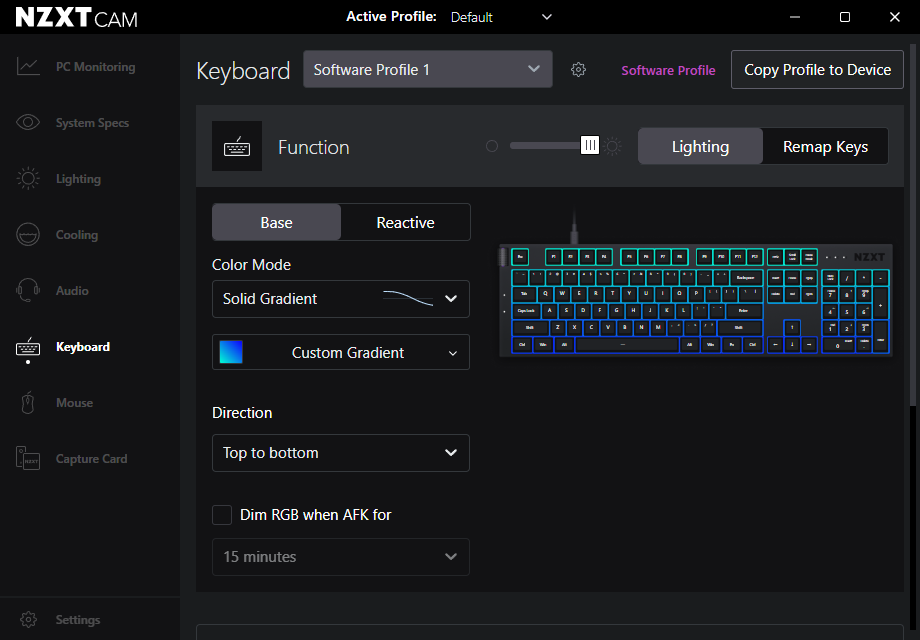Click the Function keyboard icon

pyautogui.click(x=237, y=146)
